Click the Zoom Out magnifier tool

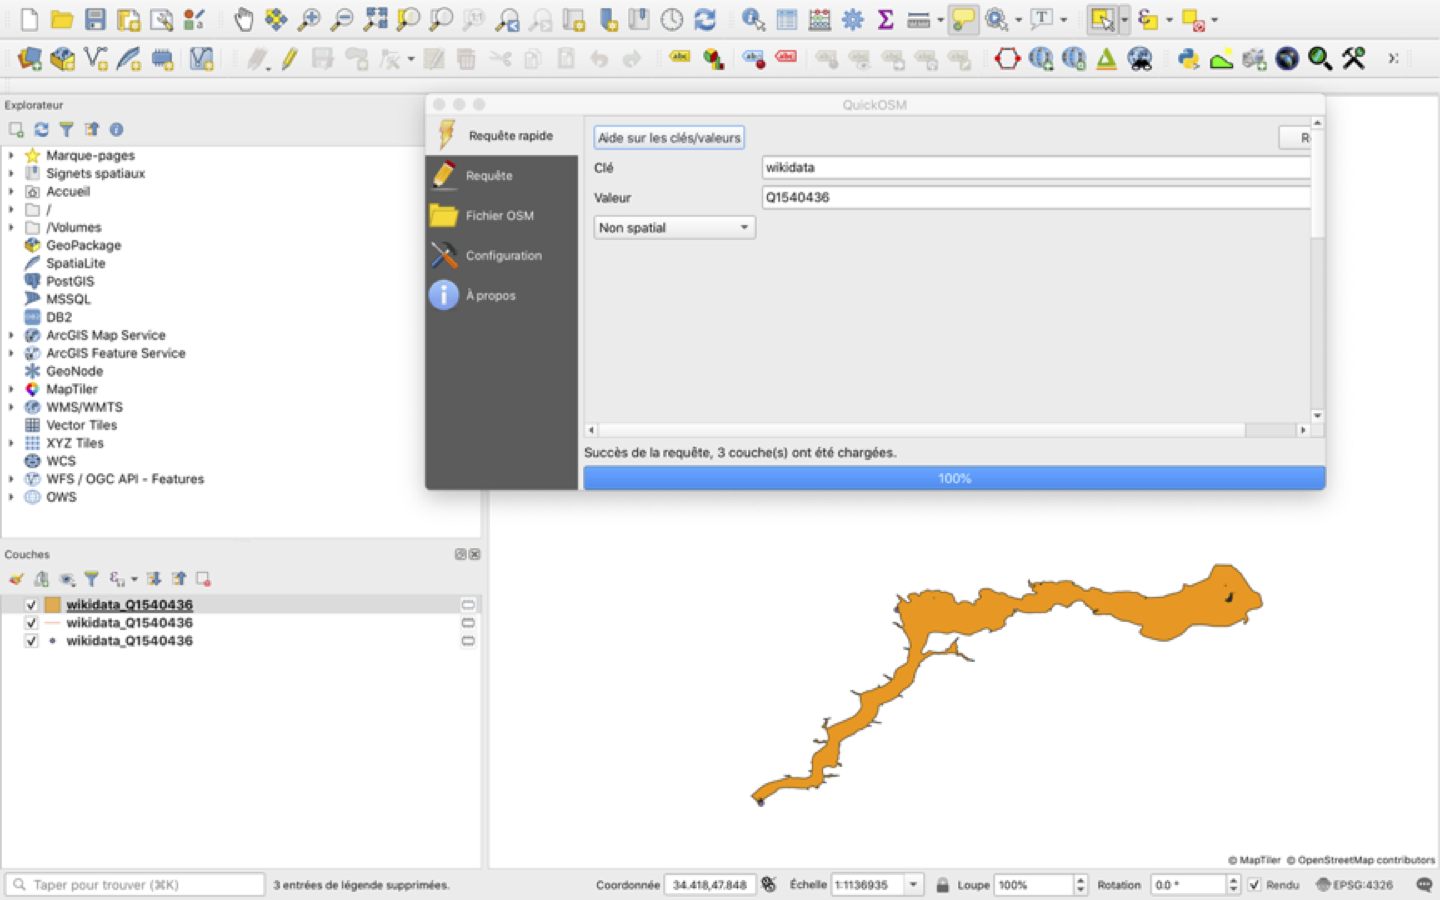click(342, 19)
